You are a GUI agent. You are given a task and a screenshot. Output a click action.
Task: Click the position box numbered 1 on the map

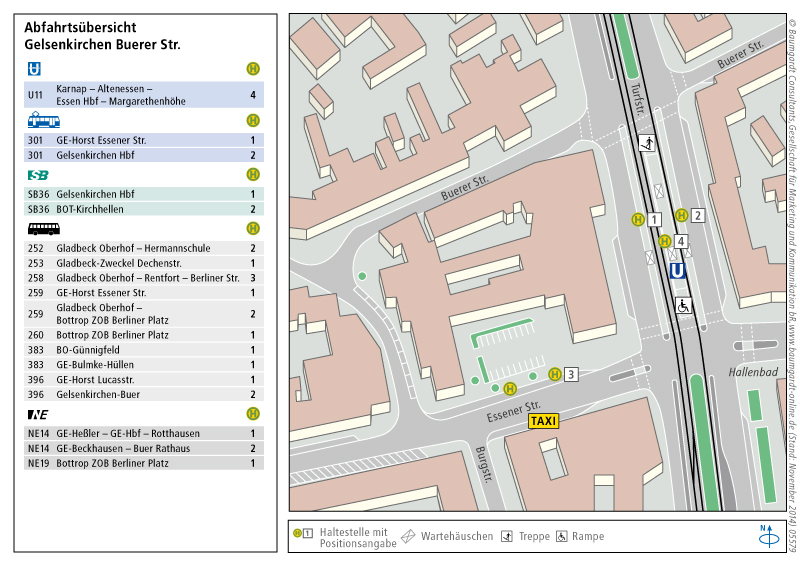pyautogui.click(x=654, y=219)
